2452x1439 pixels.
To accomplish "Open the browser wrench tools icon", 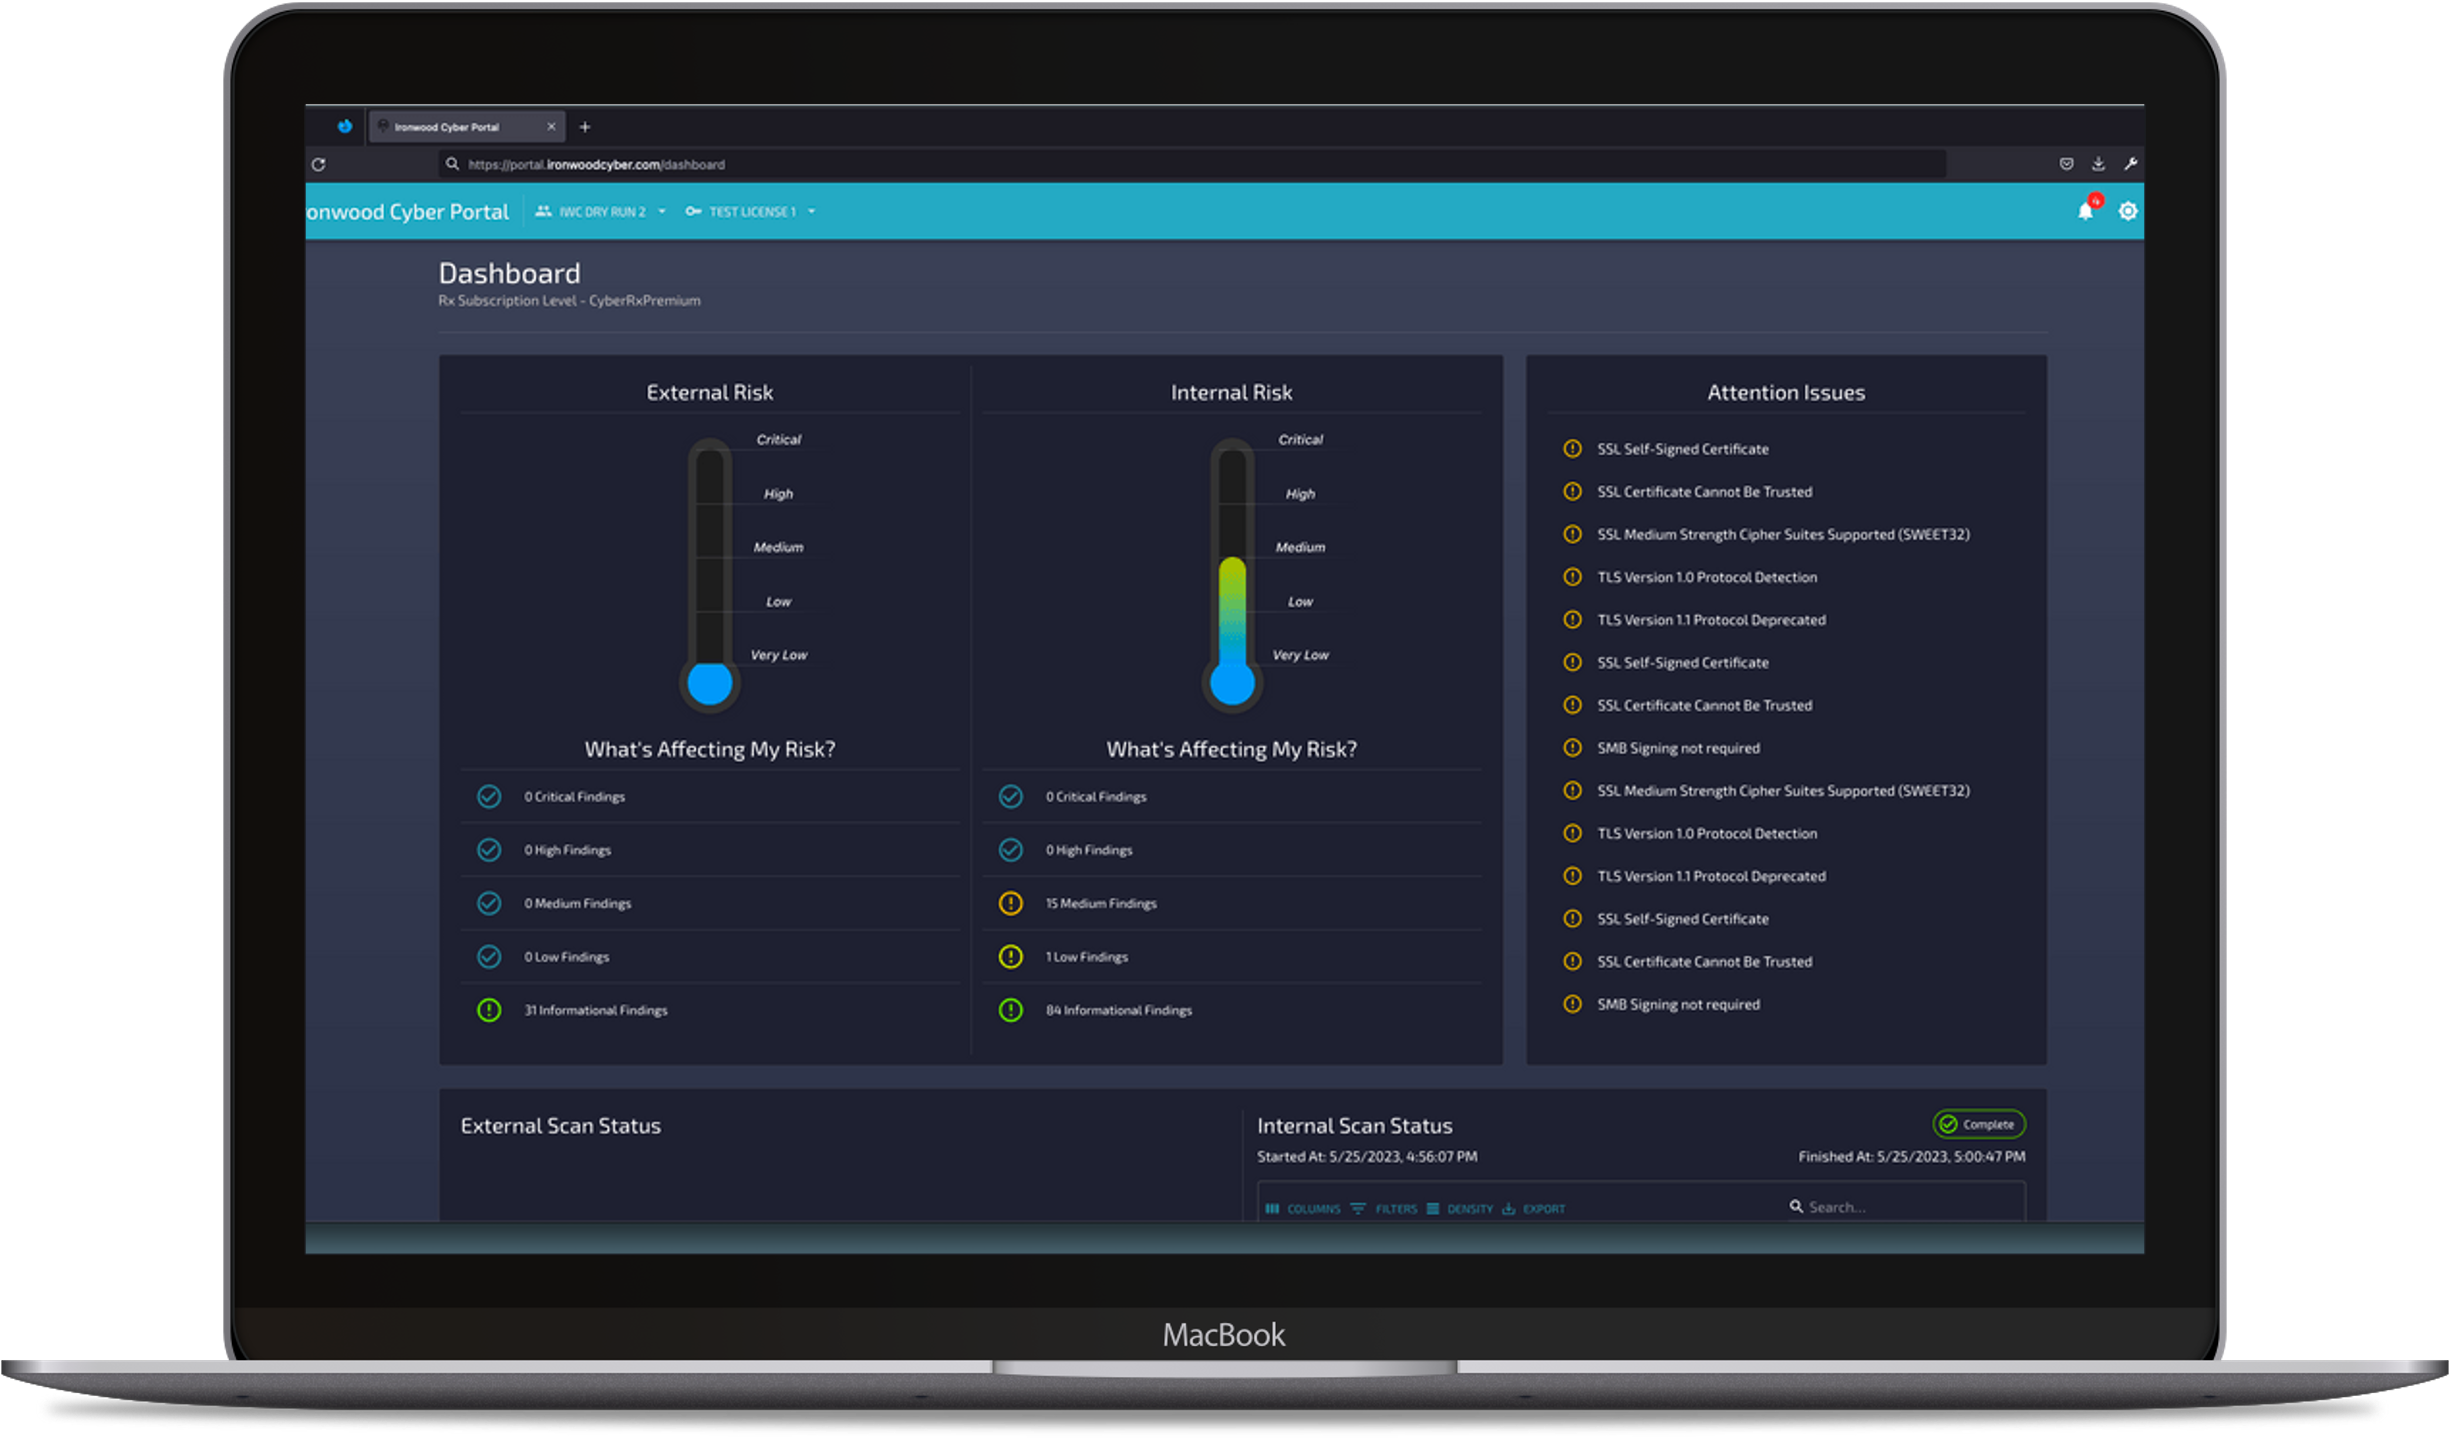I will click(x=2130, y=164).
